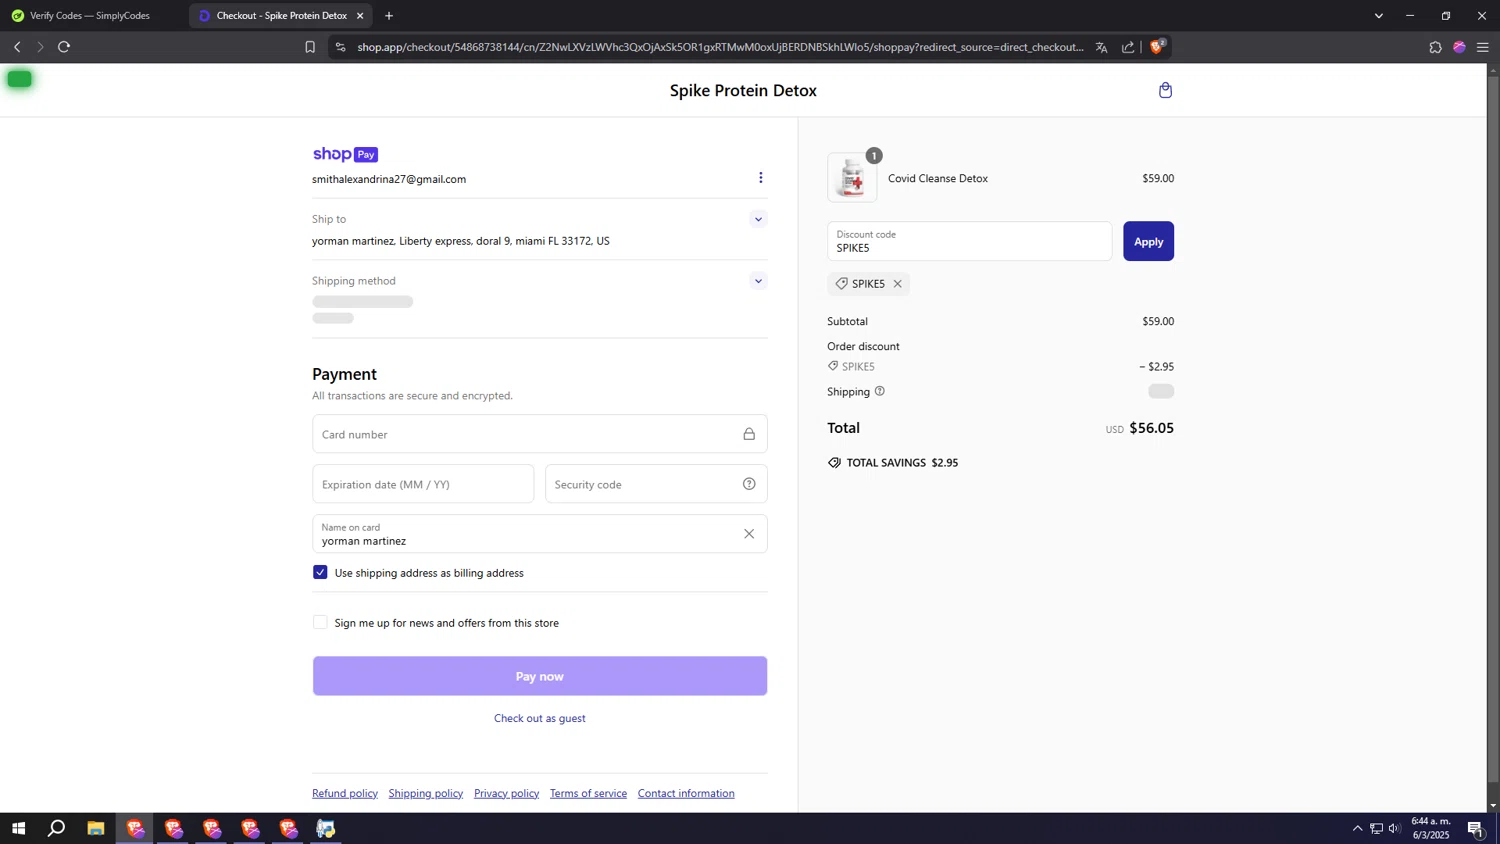1500x844 pixels.
Task: Clear the Name on card field
Action: 748,534
